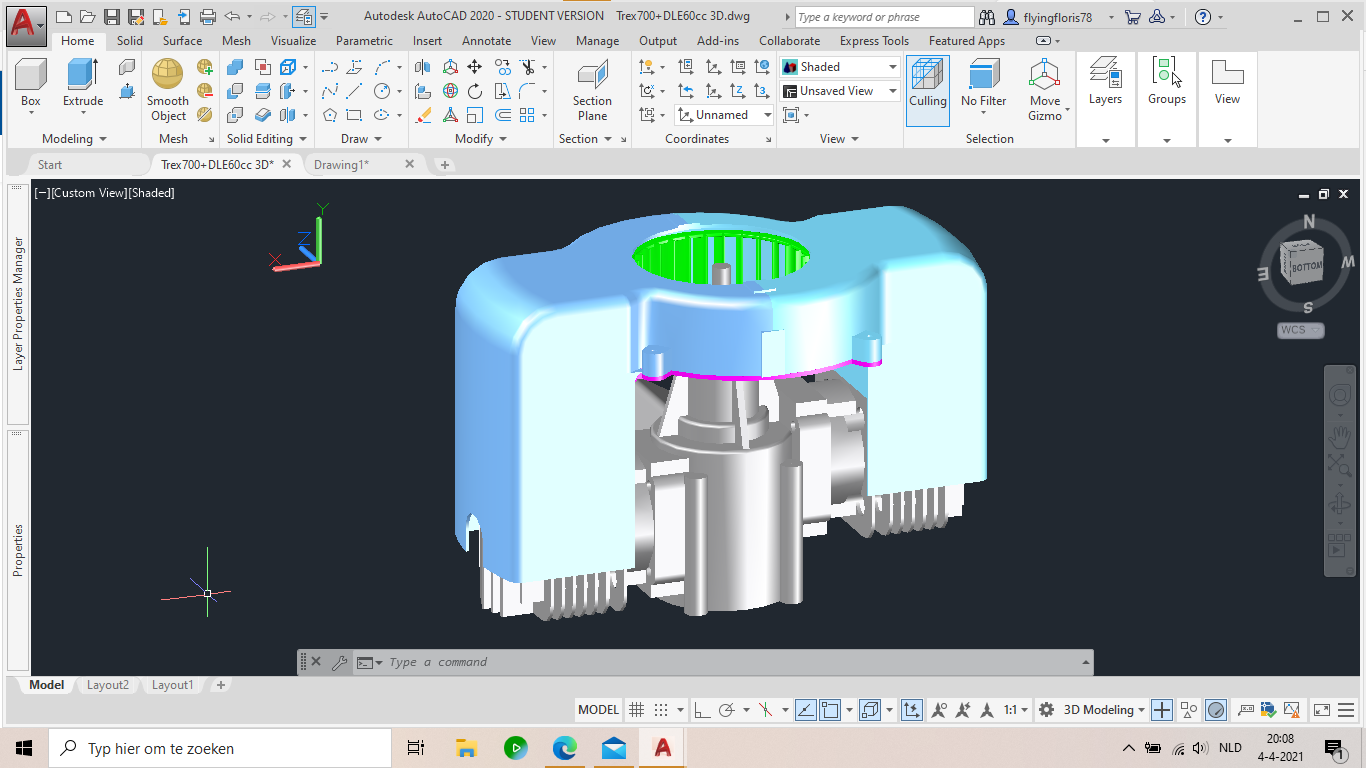Toggle Clean Screen in status bar
This screenshot has width=1366, height=768.
1322,710
